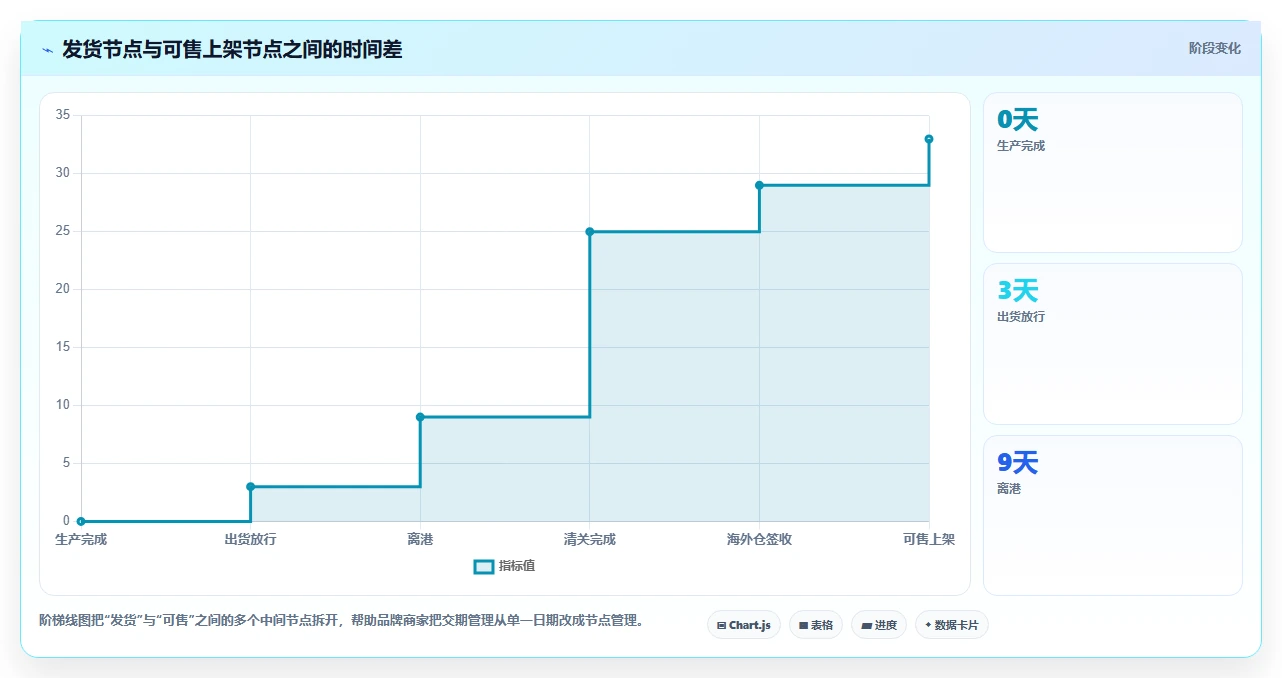Click the data point at 可售上架
The width and height of the screenshot is (1282, 678).
pyautogui.click(x=929, y=139)
